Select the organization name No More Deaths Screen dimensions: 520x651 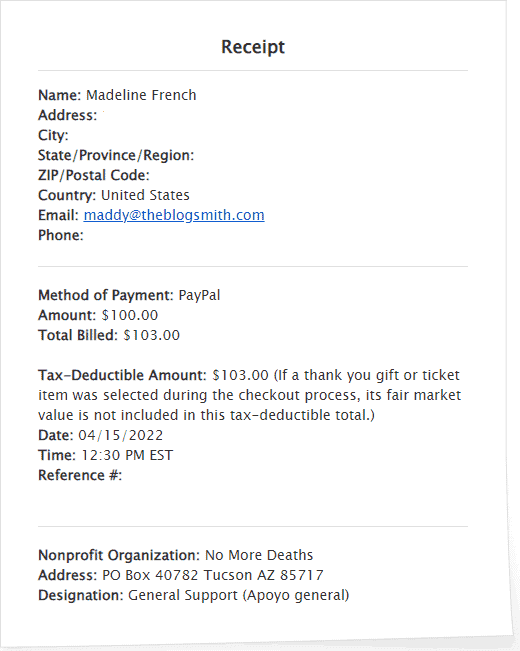tap(259, 555)
